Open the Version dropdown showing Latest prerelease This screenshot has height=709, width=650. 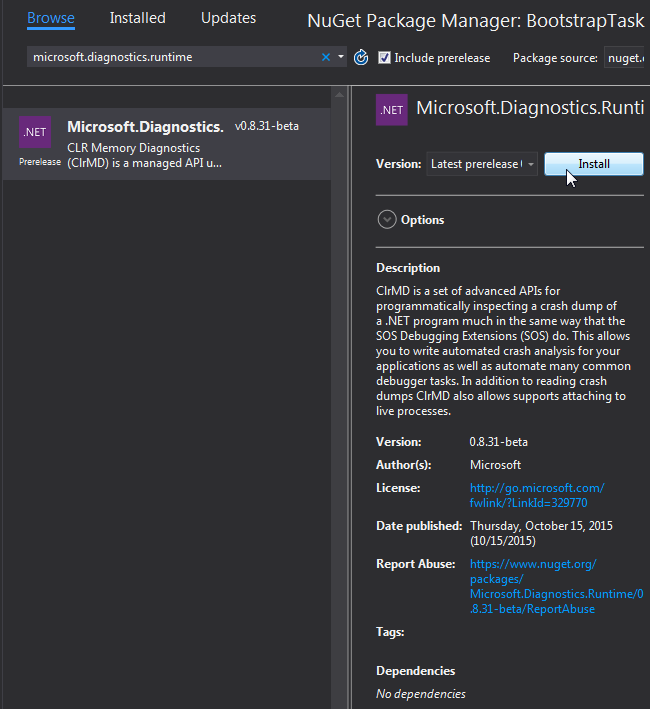click(x=481, y=164)
